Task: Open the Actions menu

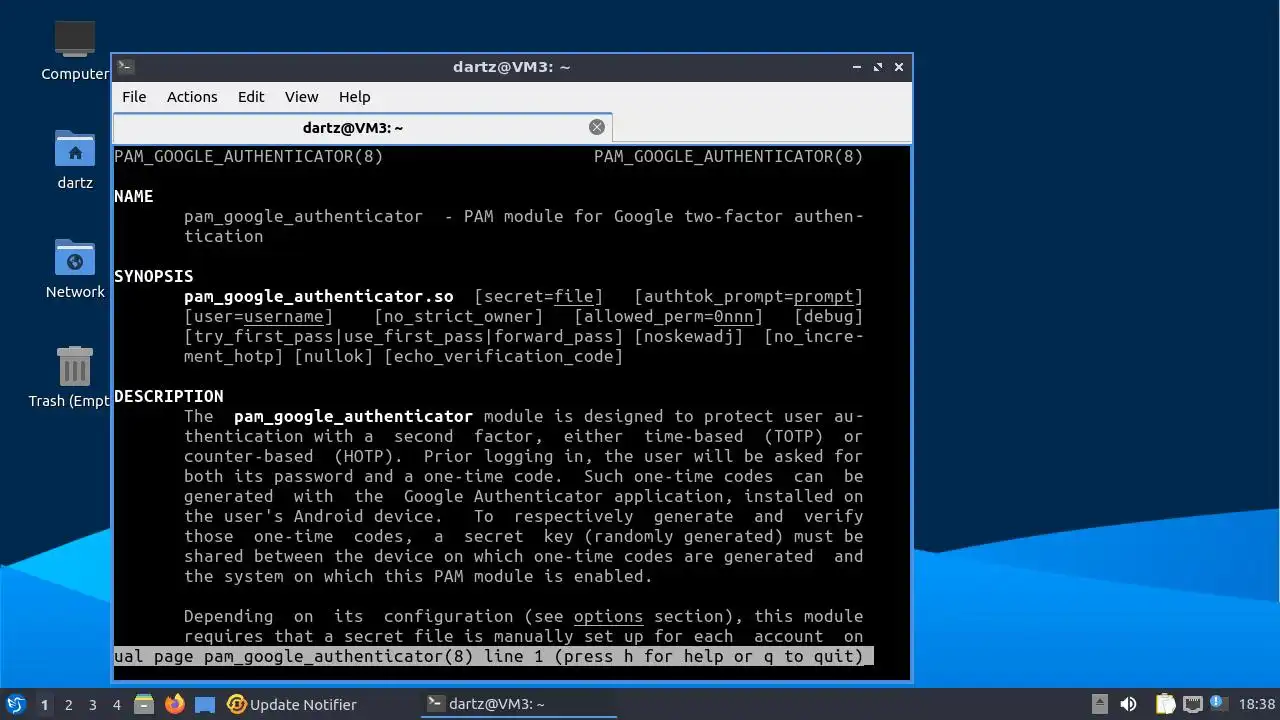Action: pyautogui.click(x=192, y=97)
